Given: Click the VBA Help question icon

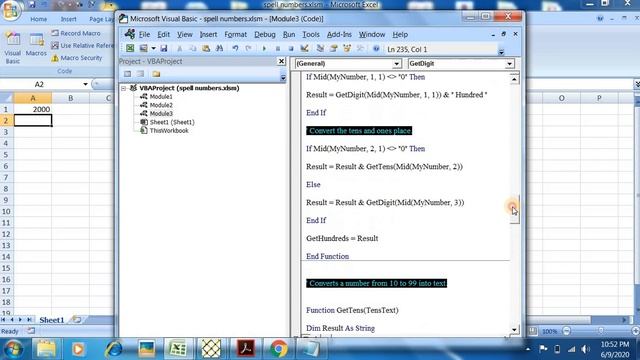Looking at the screenshot, I should point(376,49).
